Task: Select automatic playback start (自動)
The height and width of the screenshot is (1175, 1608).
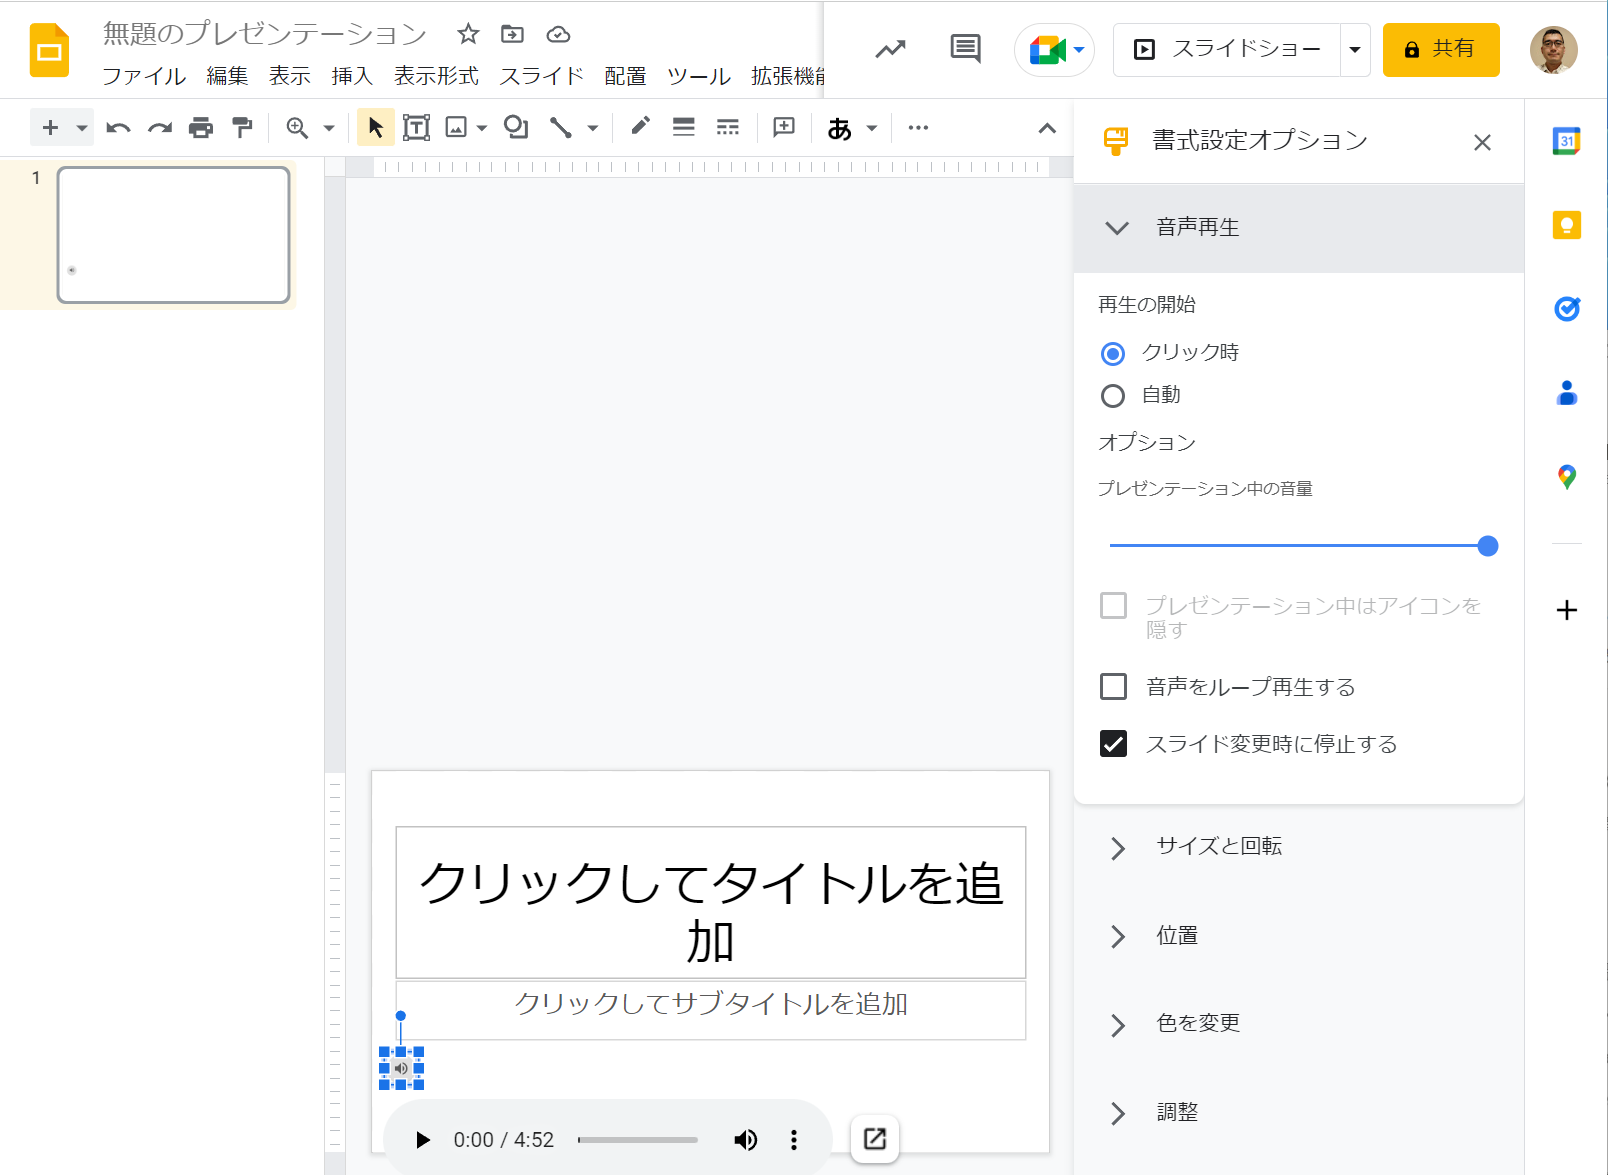Action: tap(1113, 395)
